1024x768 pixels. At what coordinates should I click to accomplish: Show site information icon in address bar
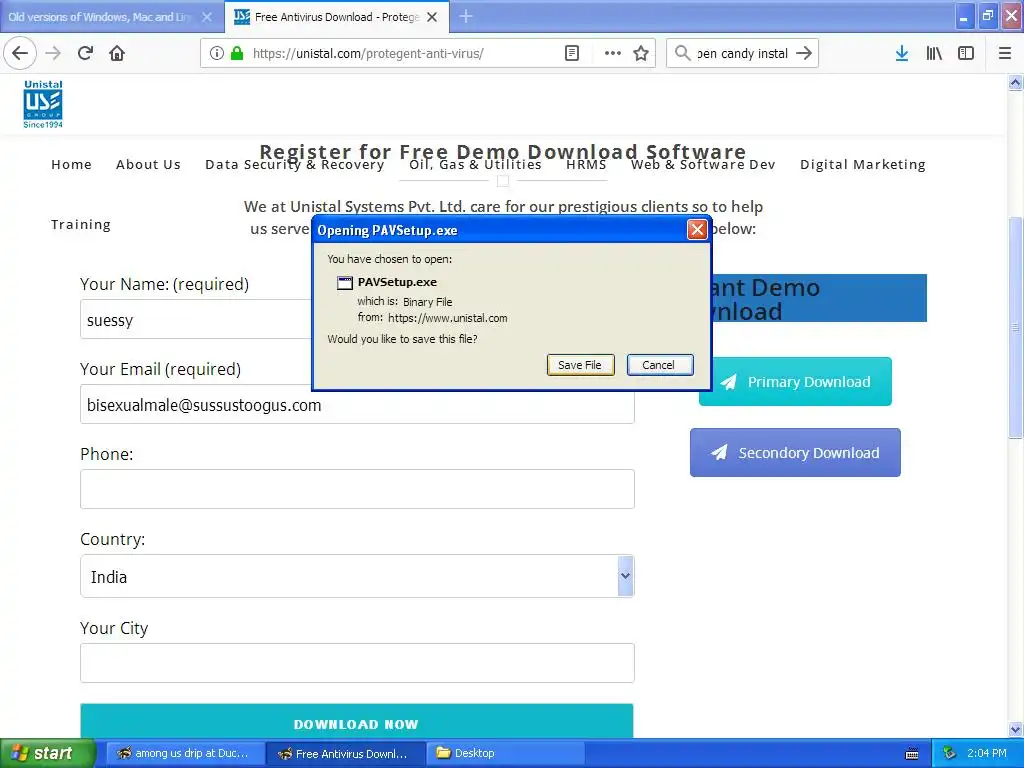point(217,53)
